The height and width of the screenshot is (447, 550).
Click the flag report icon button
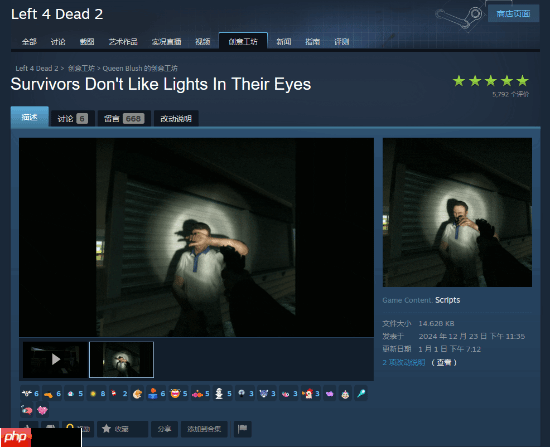pos(242,429)
